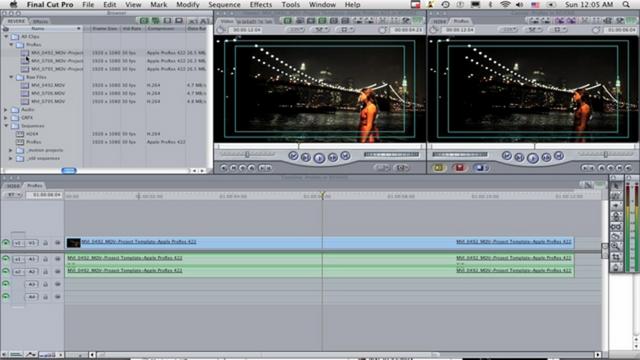Collapse the All Clips bin
The width and height of the screenshot is (640, 360).
click(6, 36)
